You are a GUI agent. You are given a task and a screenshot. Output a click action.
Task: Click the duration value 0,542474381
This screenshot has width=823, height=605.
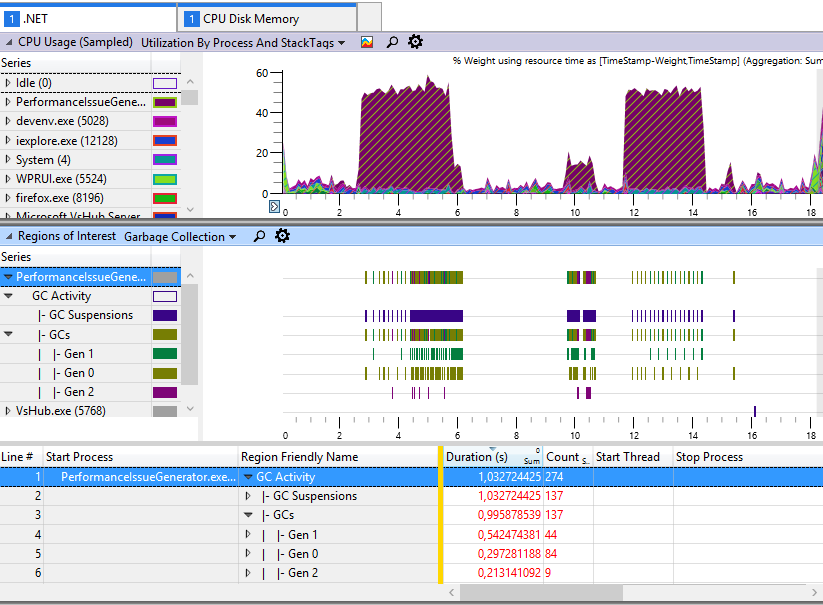509,535
